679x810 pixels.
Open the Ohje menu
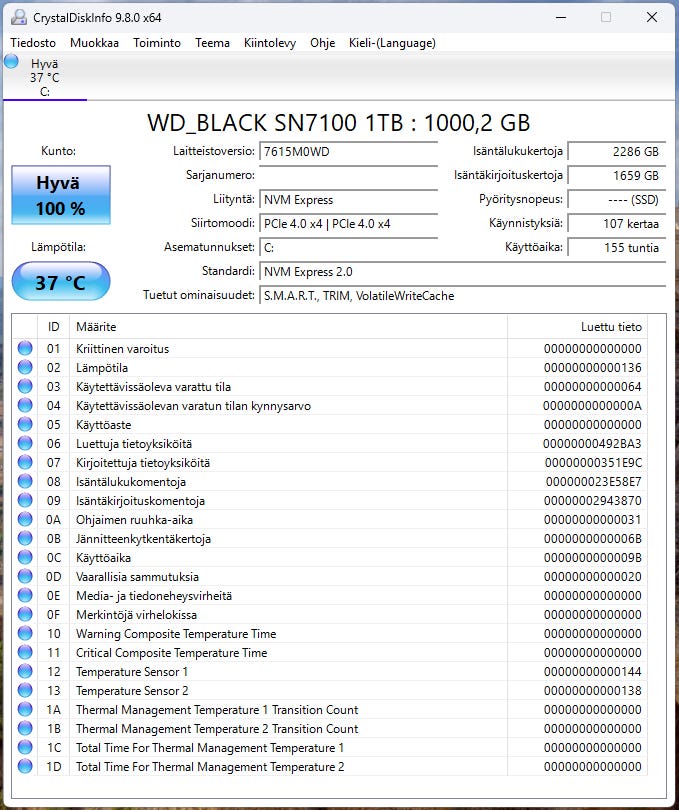(322, 43)
